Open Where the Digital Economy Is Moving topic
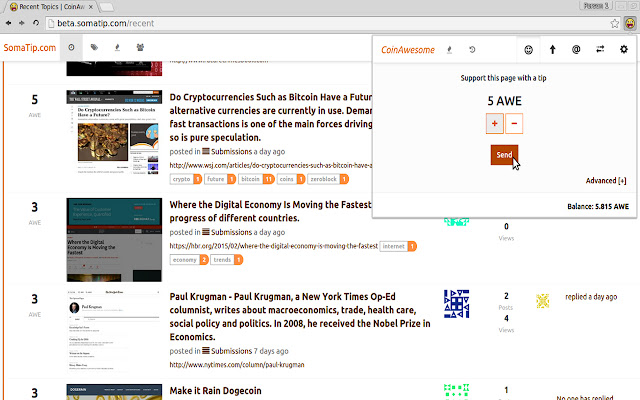 (x=271, y=211)
